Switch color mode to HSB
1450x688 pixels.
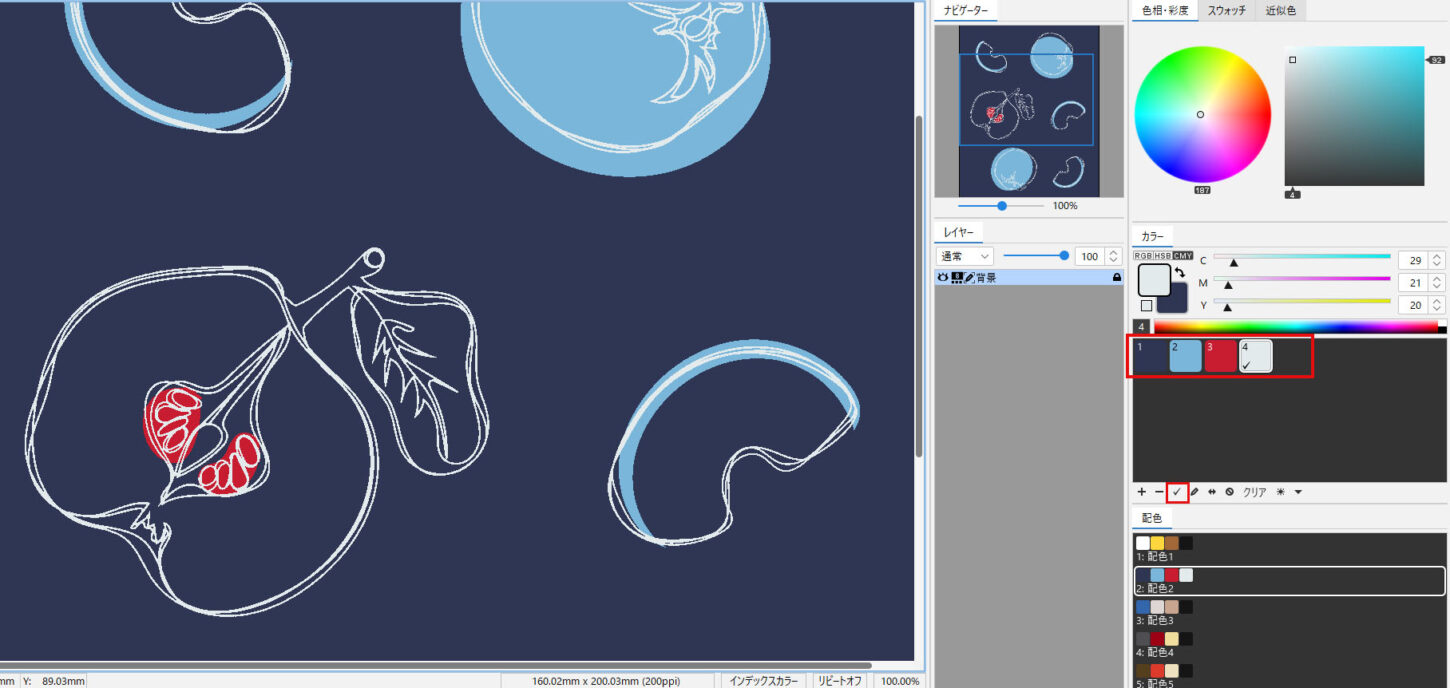tap(1163, 256)
